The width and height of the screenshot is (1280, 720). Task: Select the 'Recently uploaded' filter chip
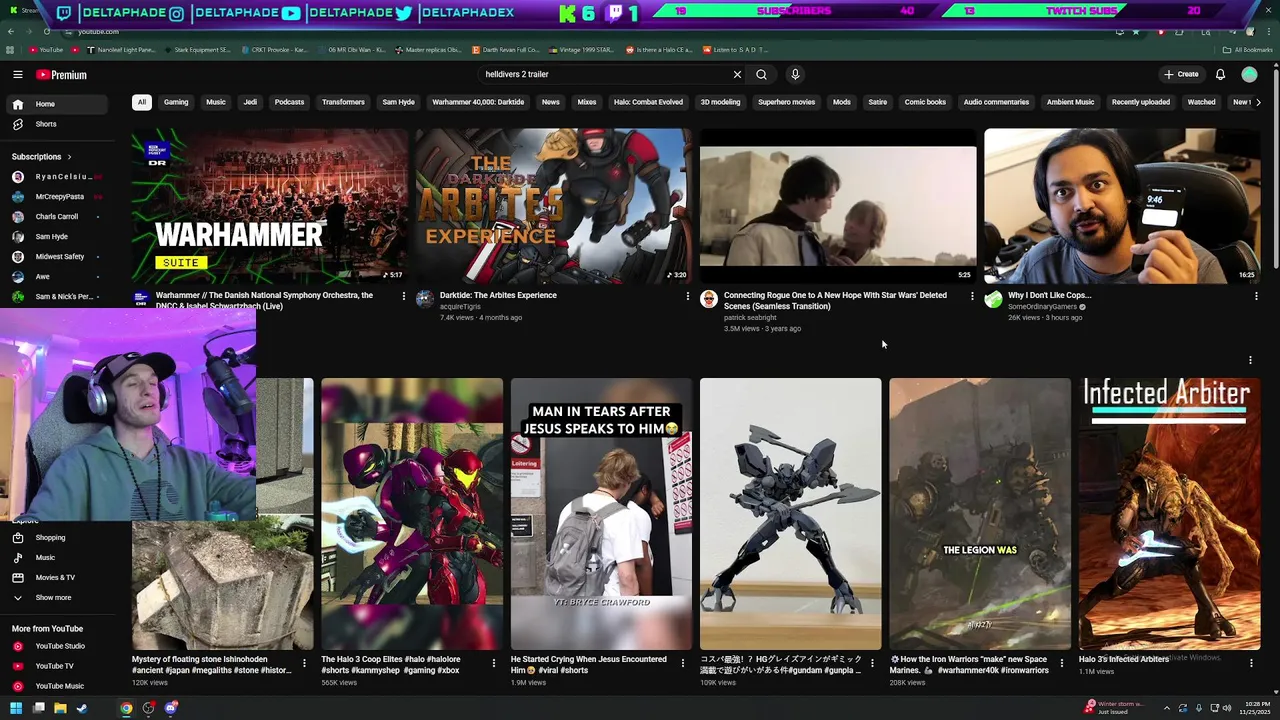[x=1140, y=102]
